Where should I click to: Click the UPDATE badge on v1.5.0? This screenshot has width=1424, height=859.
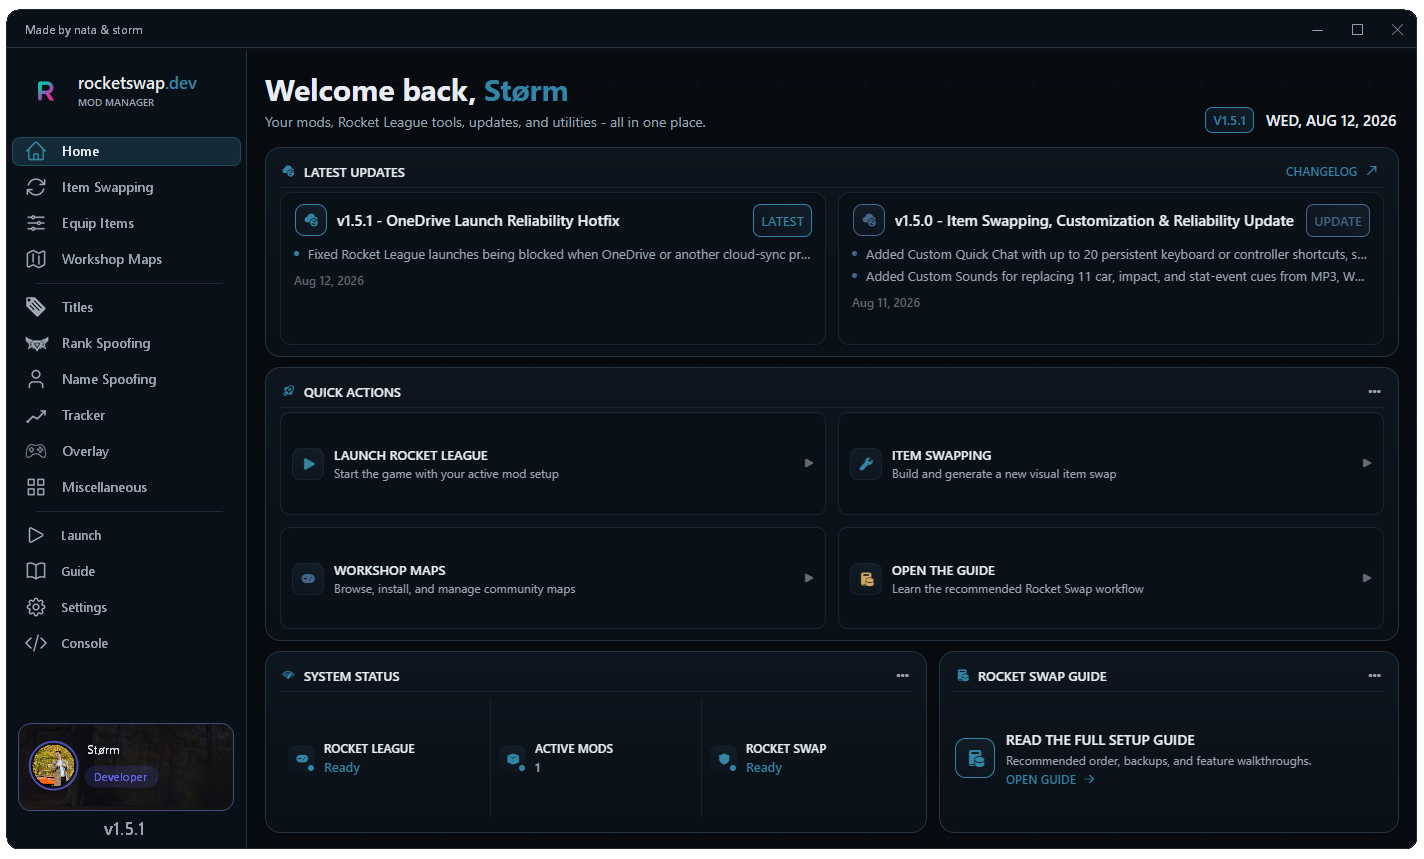pyautogui.click(x=1338, y=221)
